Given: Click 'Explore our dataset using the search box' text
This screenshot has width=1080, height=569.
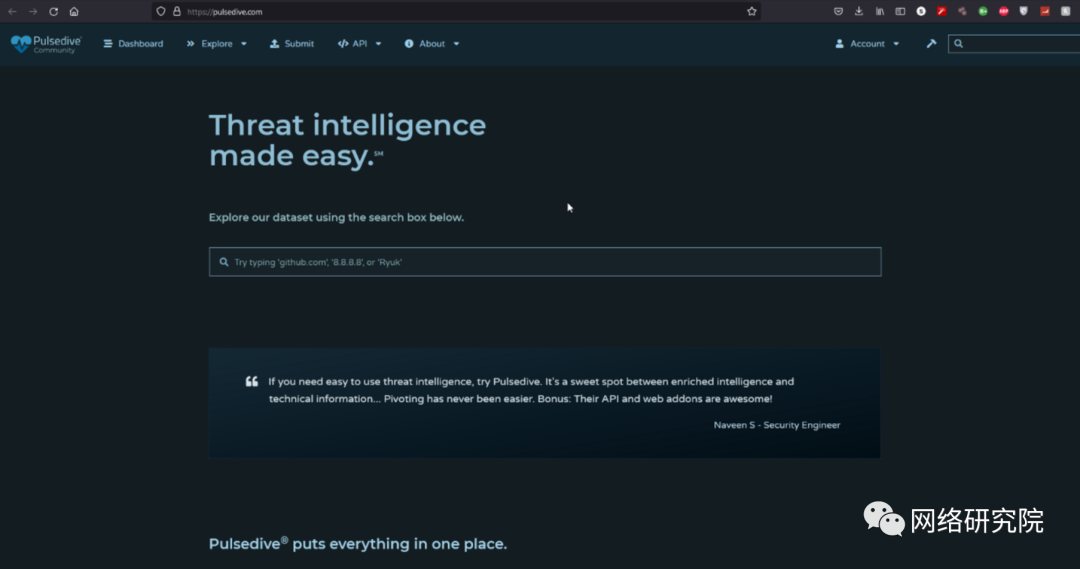Looking at the screenshot, I should [336, 217].
